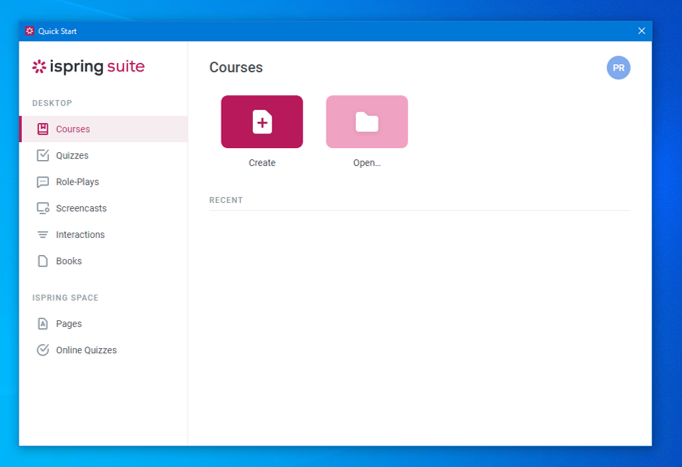Click the Courses bookmark icon in sidebar
This screenshot has width=682, height=467.
coord(43,129)
